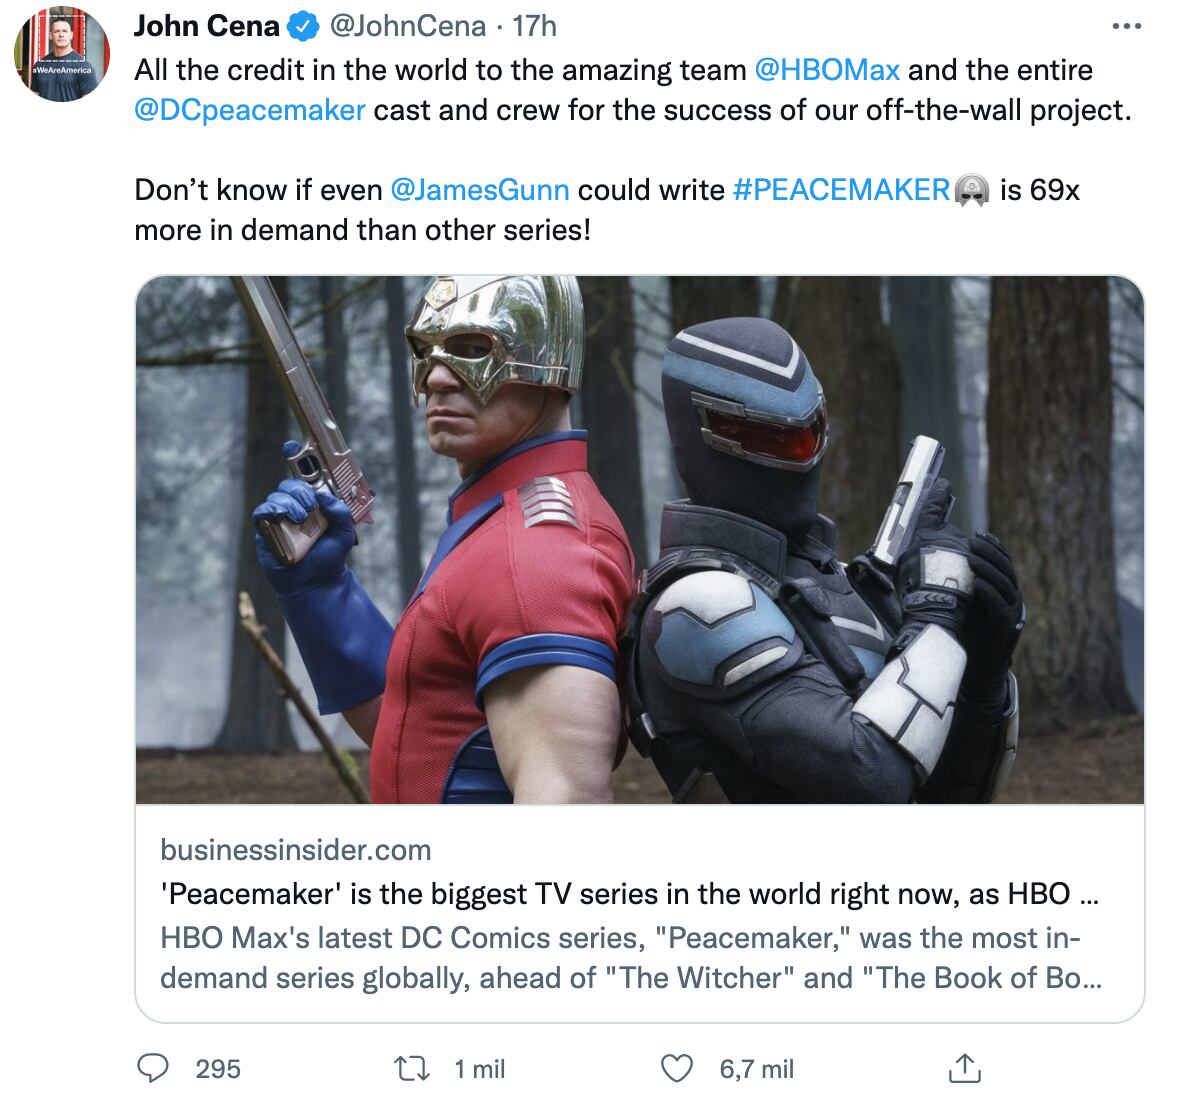This screenshot has width=1178, height=1098.
Task: Click the reply speech bubble icon
Action: 152,1068
